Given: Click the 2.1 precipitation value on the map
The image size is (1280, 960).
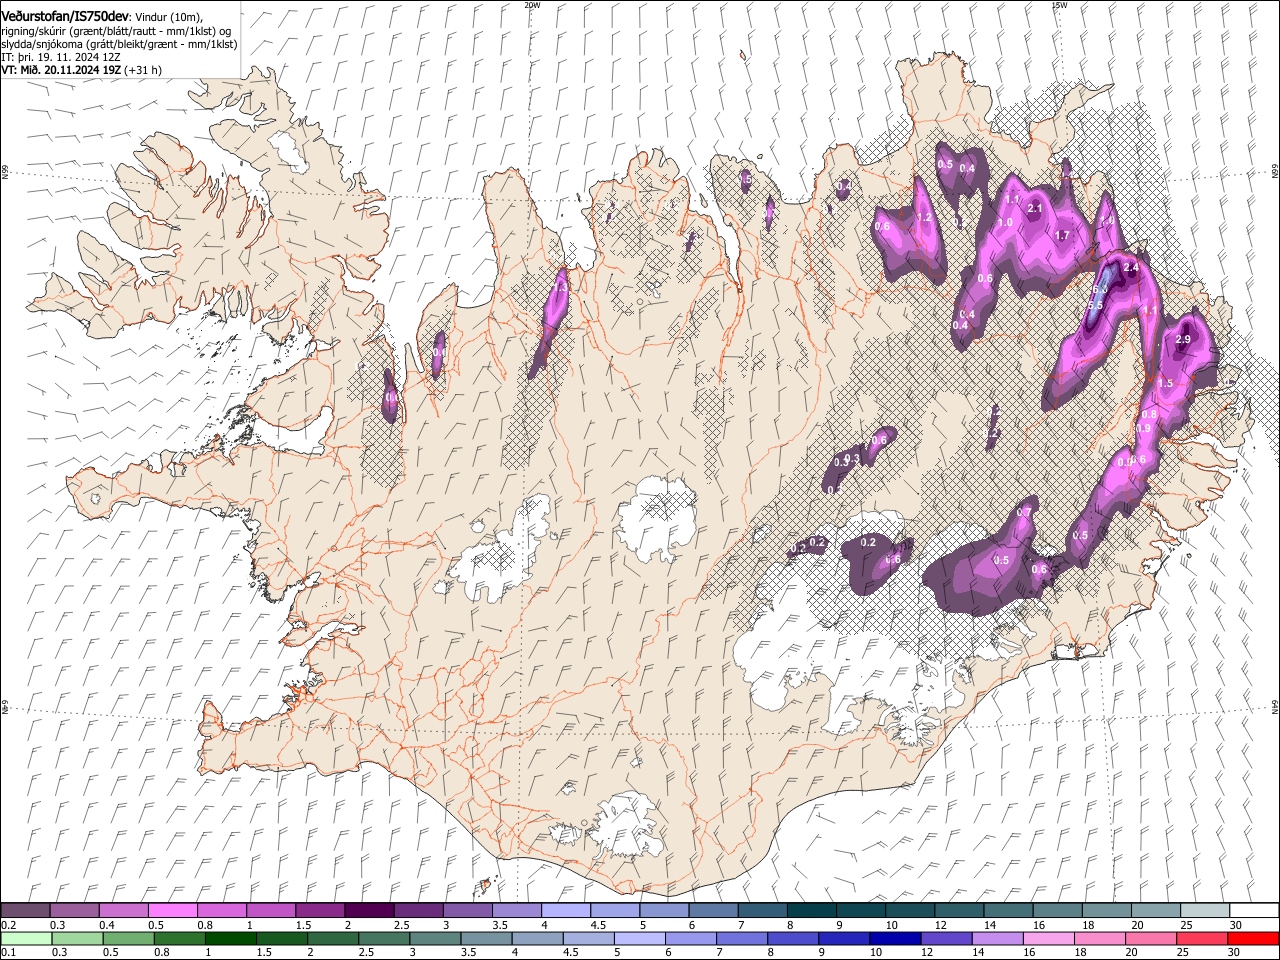Looking at the screenshot, I should click(x=1035, y=208).
